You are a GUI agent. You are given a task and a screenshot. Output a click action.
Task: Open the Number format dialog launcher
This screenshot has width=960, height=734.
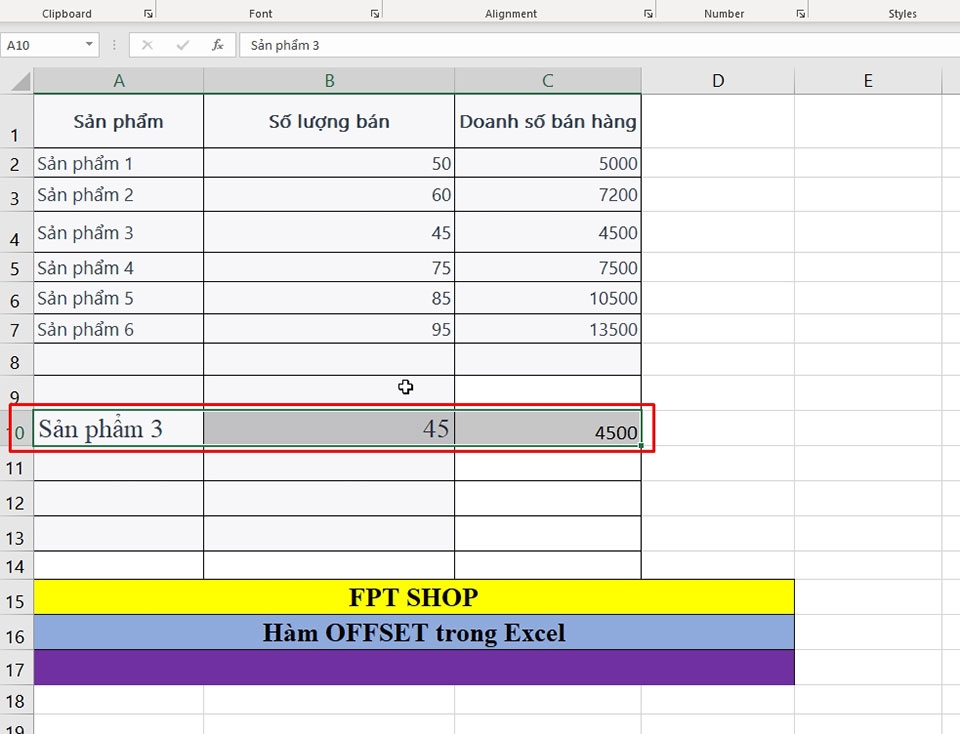[x=801, y=13]
